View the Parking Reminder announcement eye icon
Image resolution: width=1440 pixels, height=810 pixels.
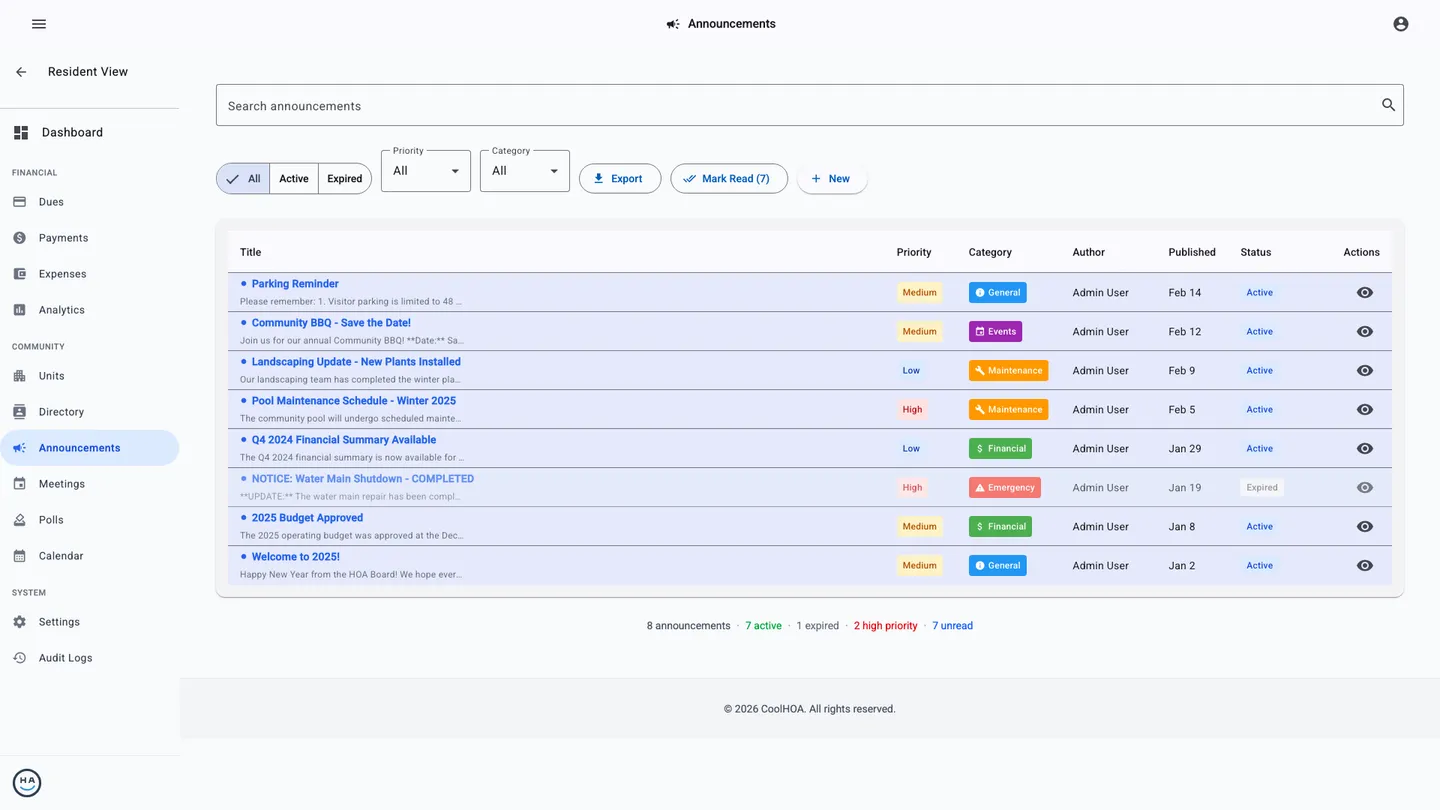coord(1364,293)
